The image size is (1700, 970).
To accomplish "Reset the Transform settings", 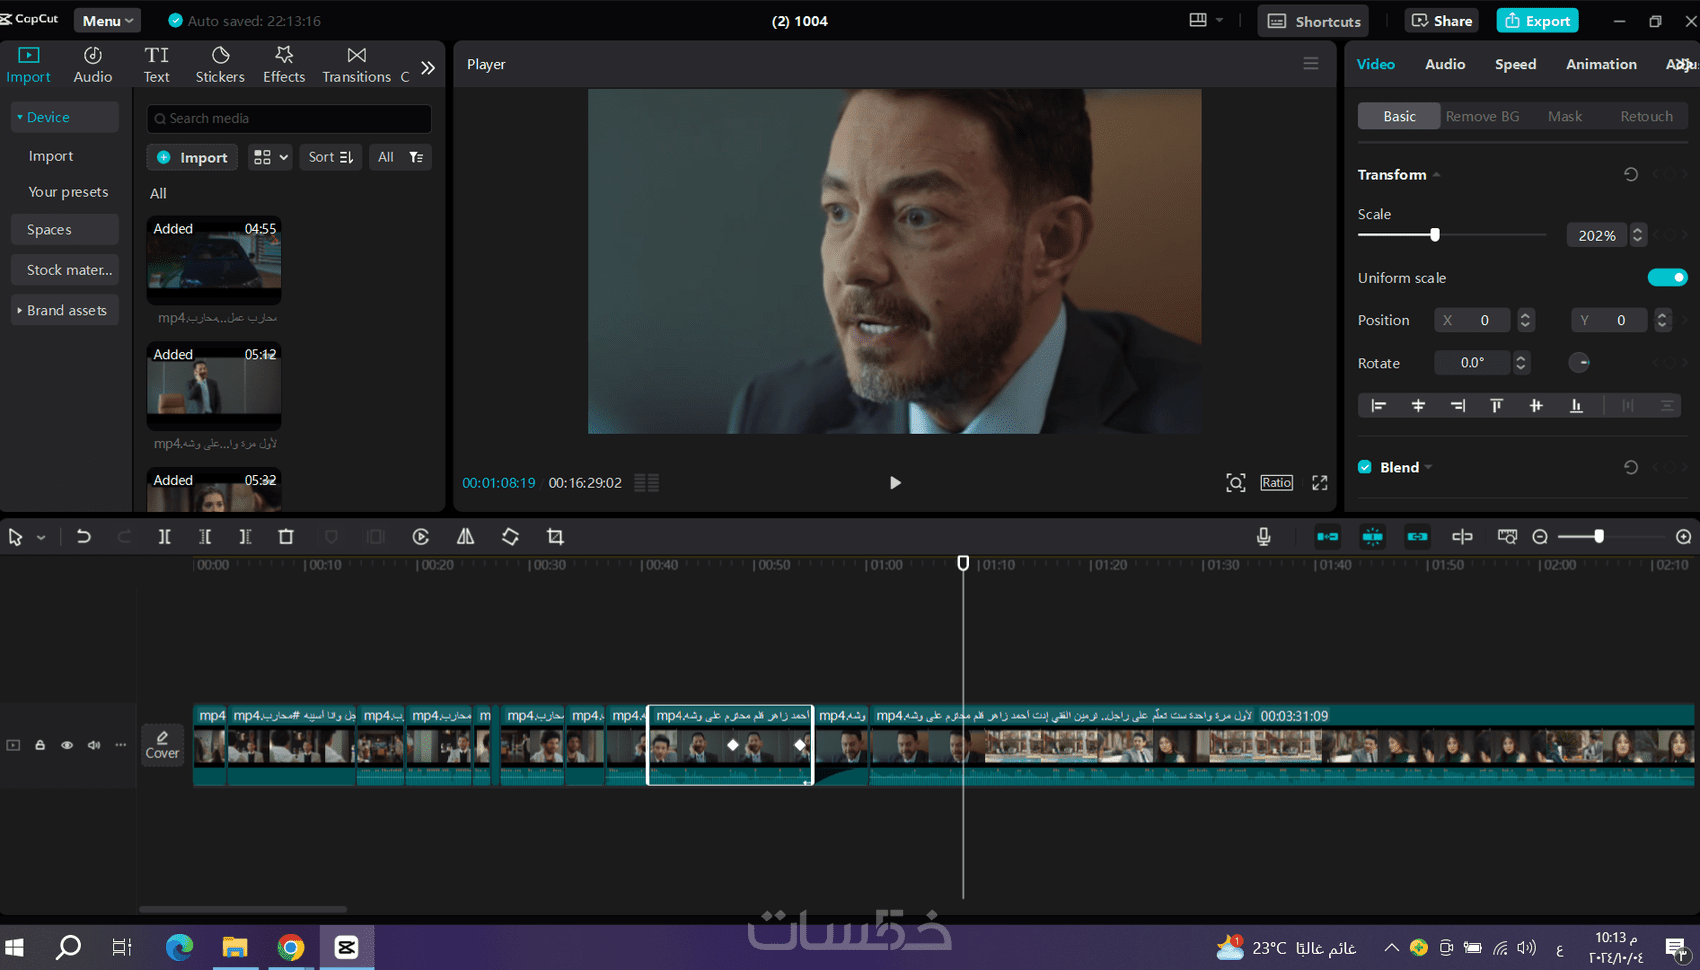I will click(1631, 174).
